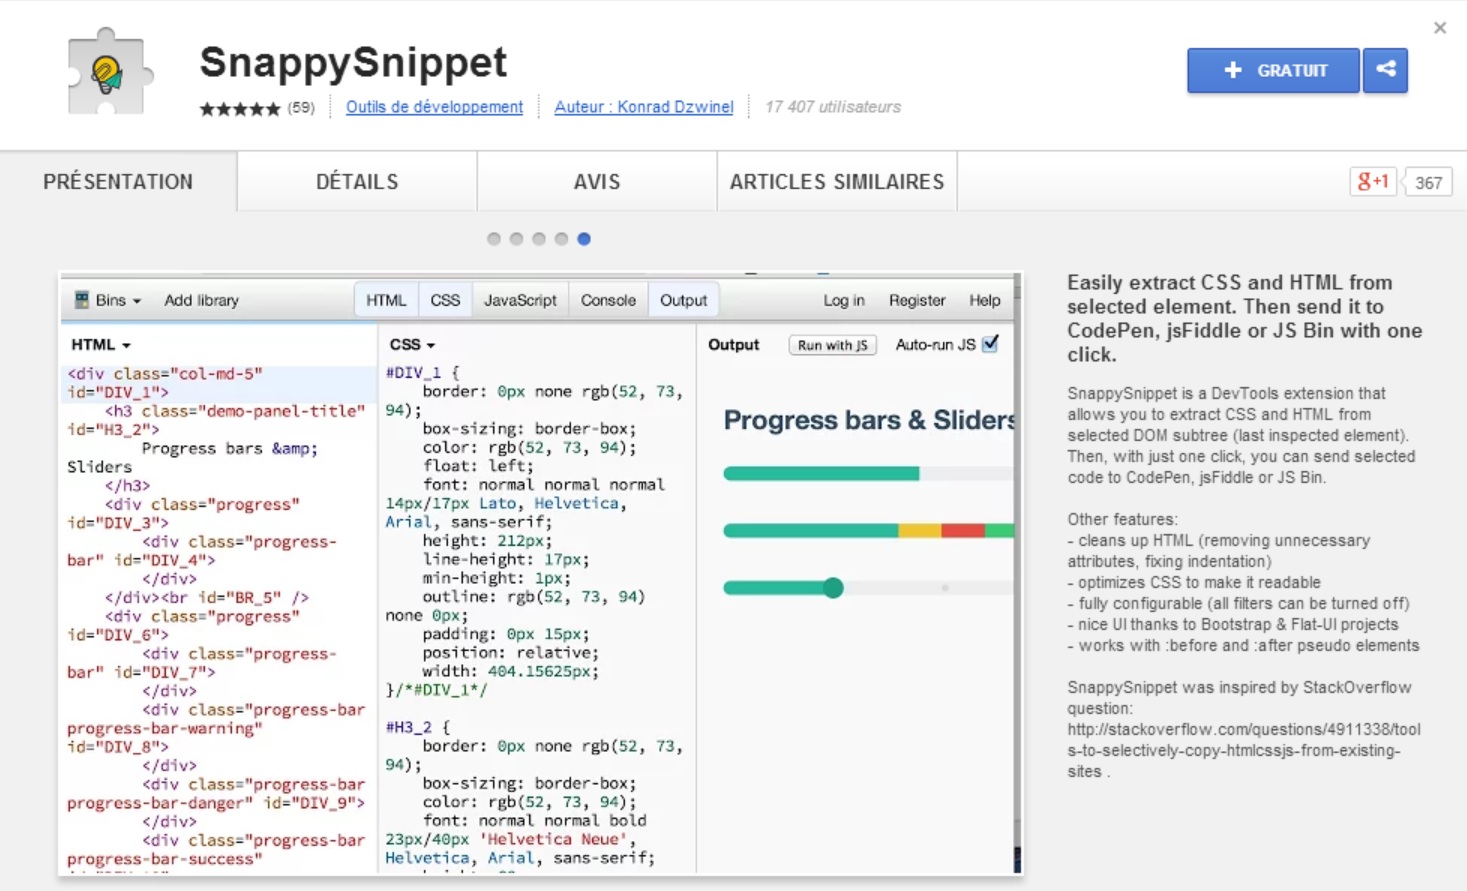The width and height of the screenshot is (1467, 891).
Task: Click Log in in JS Bin
Action: coord(844,300)
